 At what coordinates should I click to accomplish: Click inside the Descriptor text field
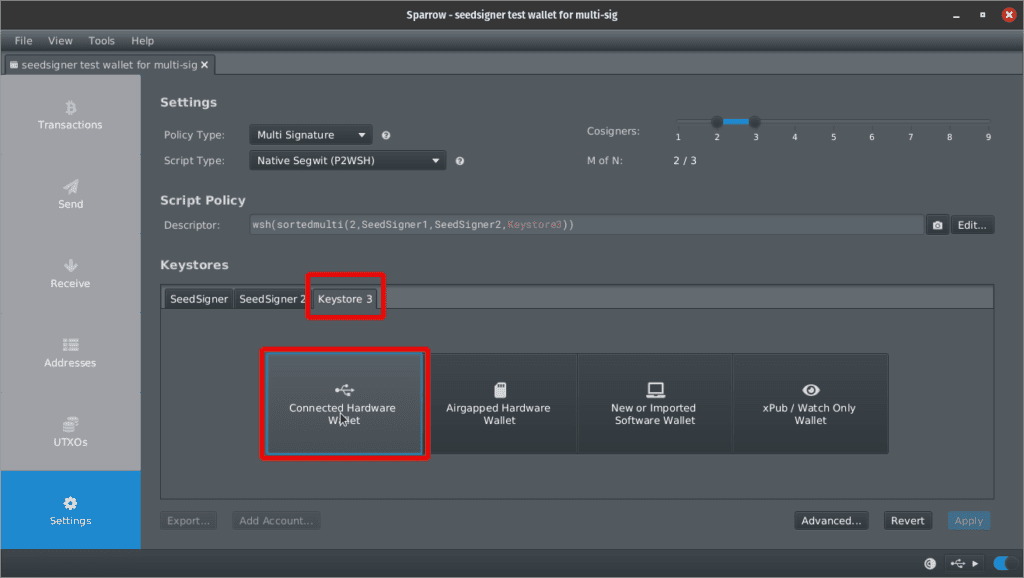click(x=586, y=225)
